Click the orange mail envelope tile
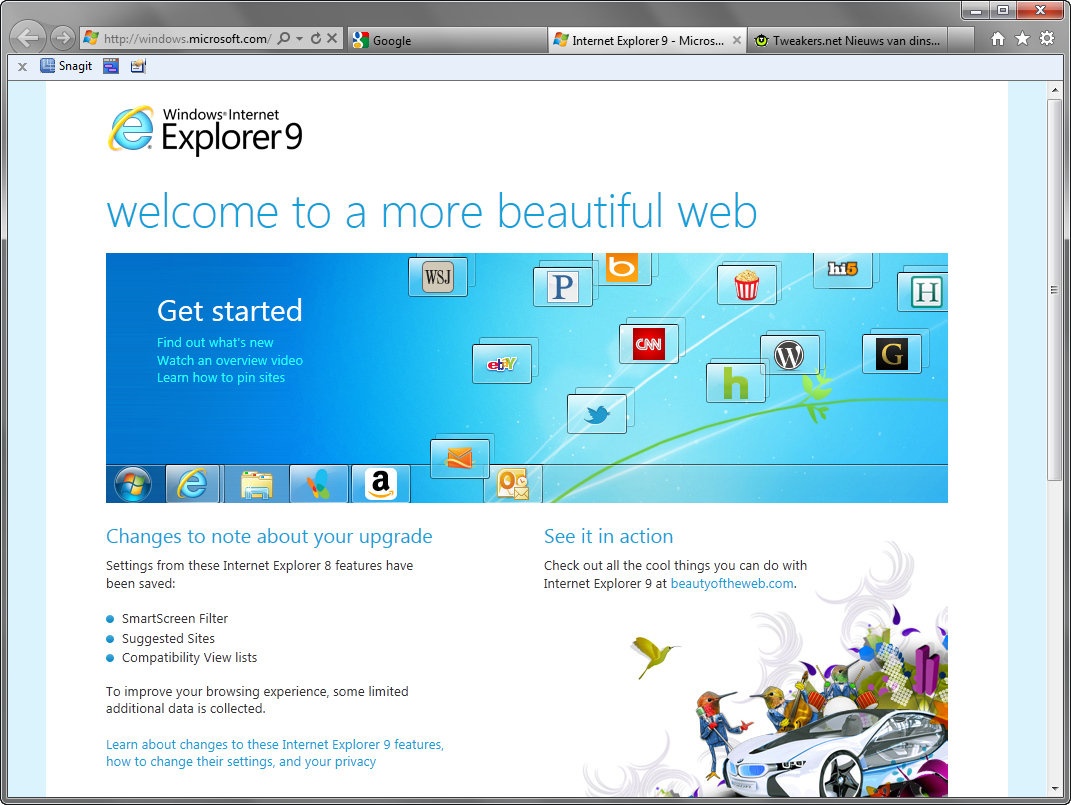 (x=460, y=459)
